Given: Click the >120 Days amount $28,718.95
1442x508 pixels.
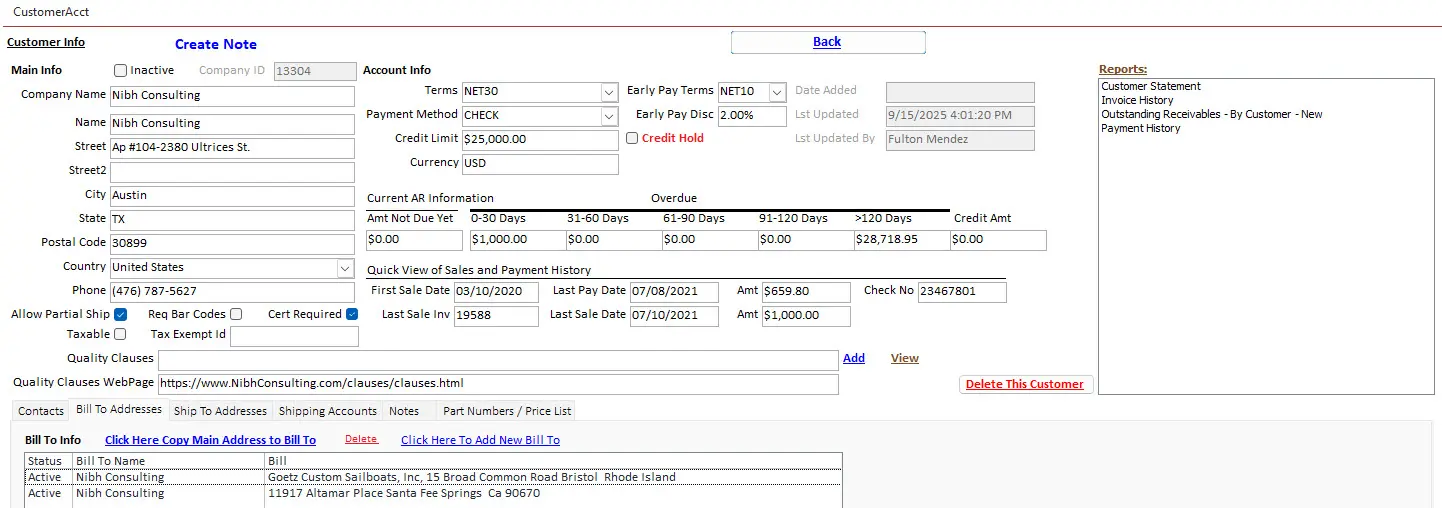Looking at the screenshot, I should coord(900,240).
